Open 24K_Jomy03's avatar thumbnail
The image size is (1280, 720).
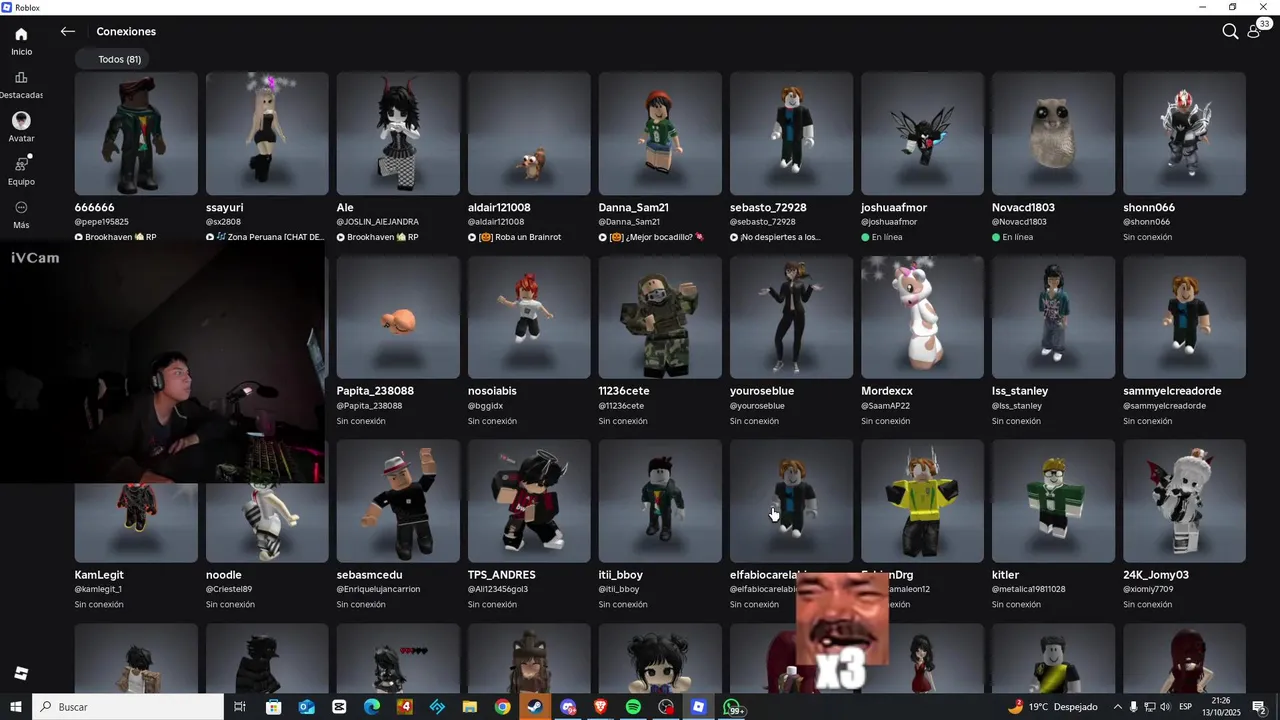(1184, 501)
